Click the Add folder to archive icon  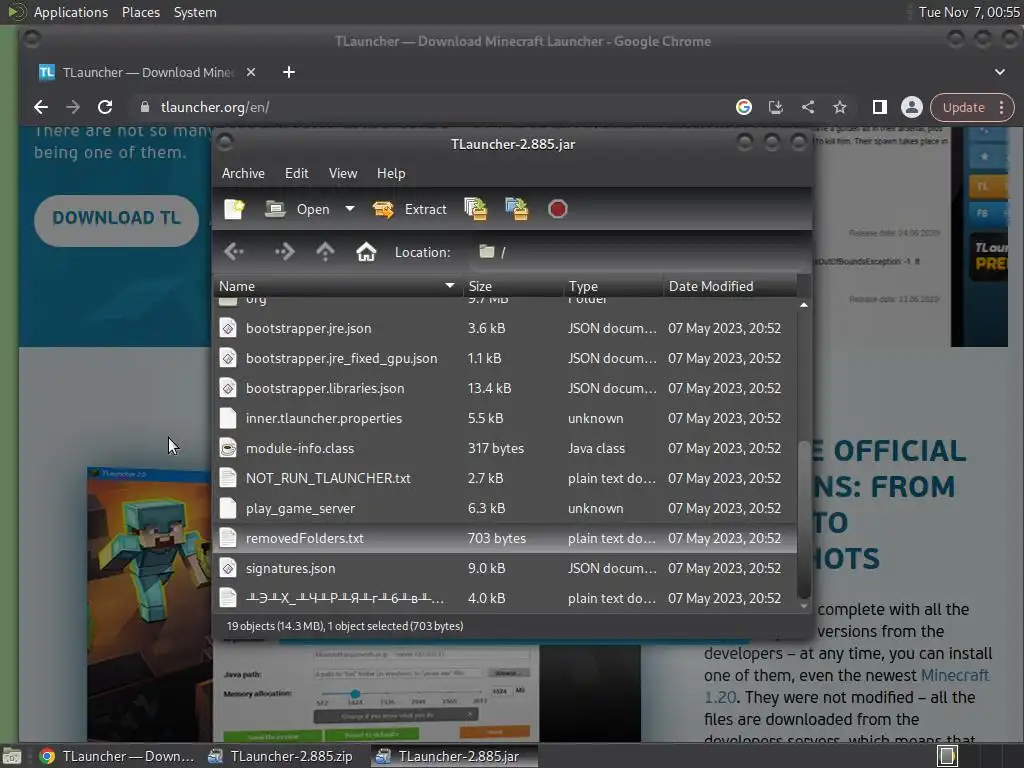pyautogui.click(x=517, y=209)
